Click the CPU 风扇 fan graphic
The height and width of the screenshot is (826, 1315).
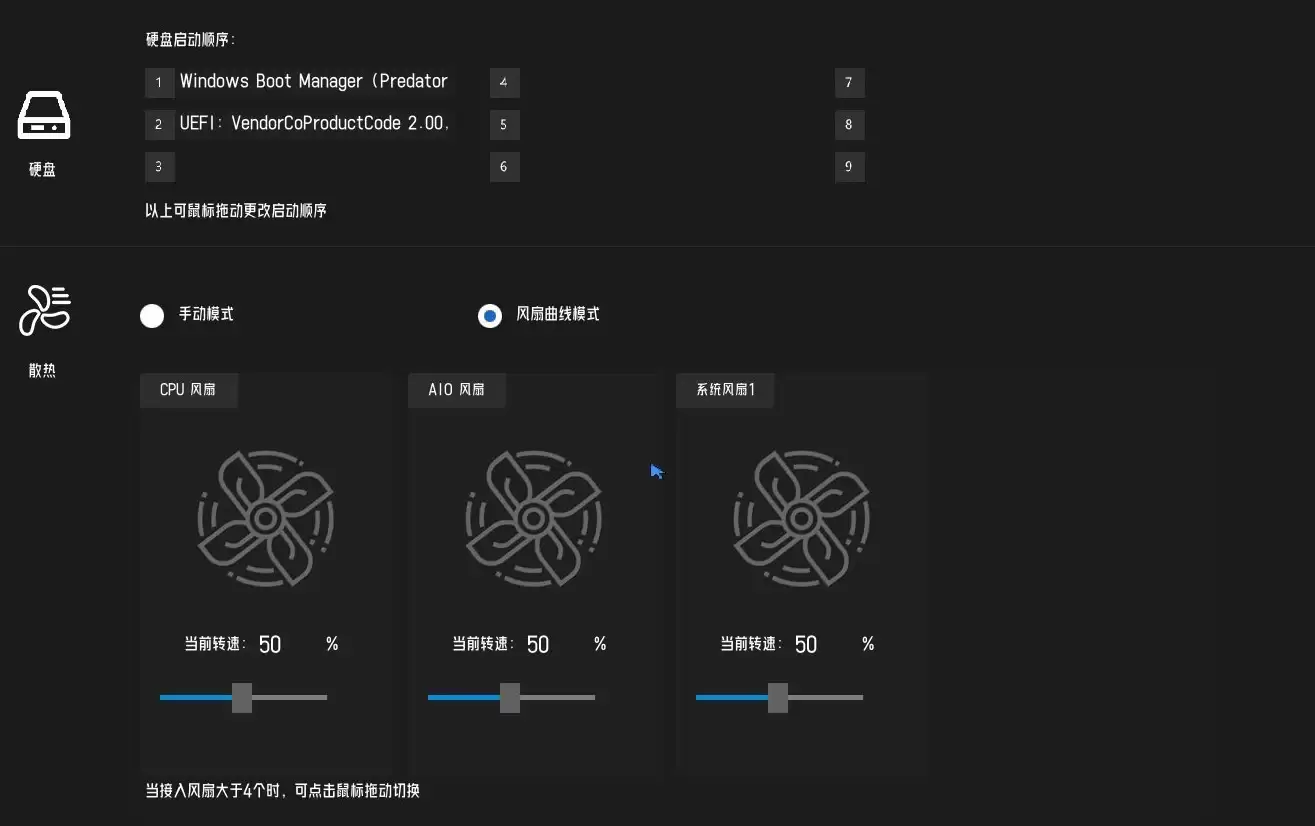pyautogui.click(x=265, y=518)
